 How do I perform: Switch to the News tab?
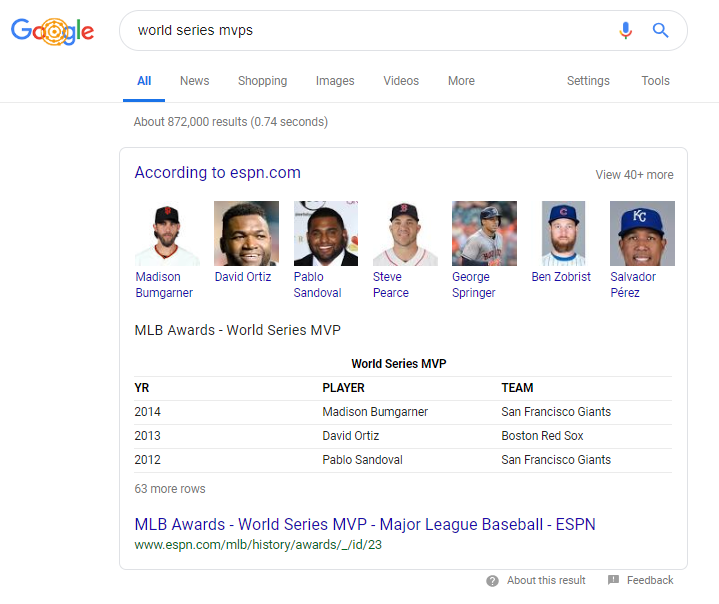194,81
